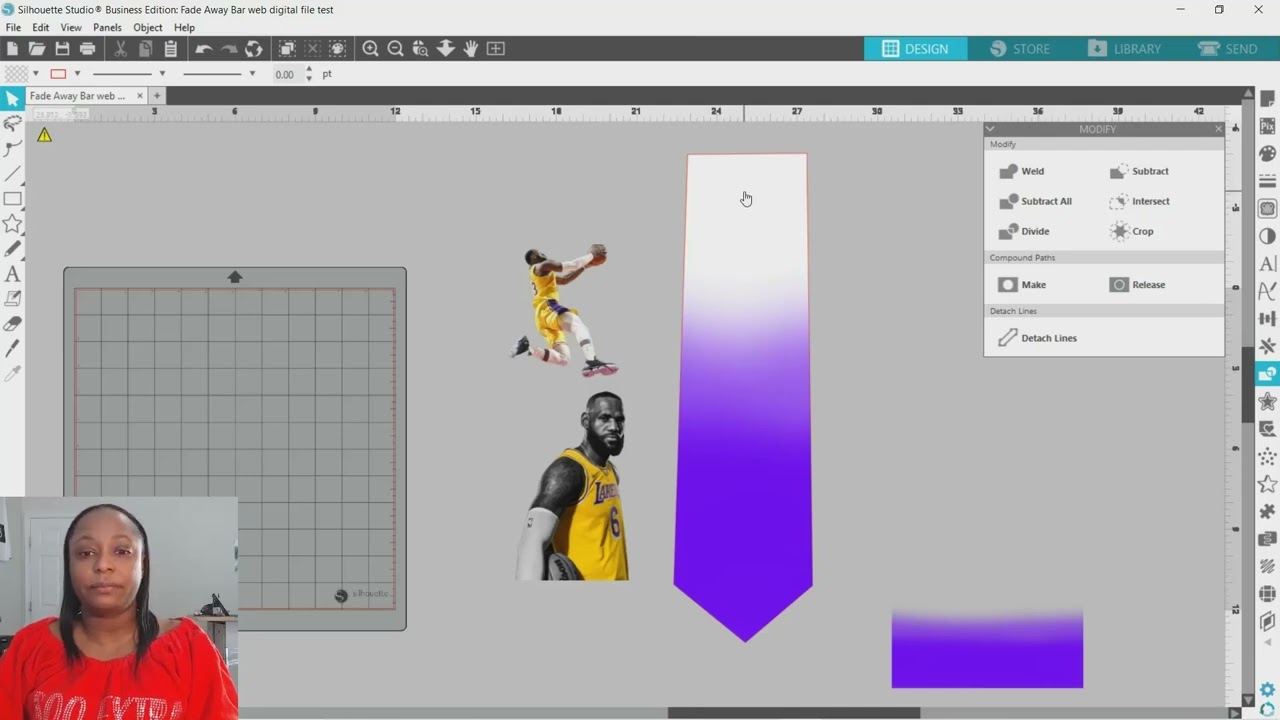
Task: Adjust line thickness stepper arrows
Action: pyautogui.click(x=308, y=74)
